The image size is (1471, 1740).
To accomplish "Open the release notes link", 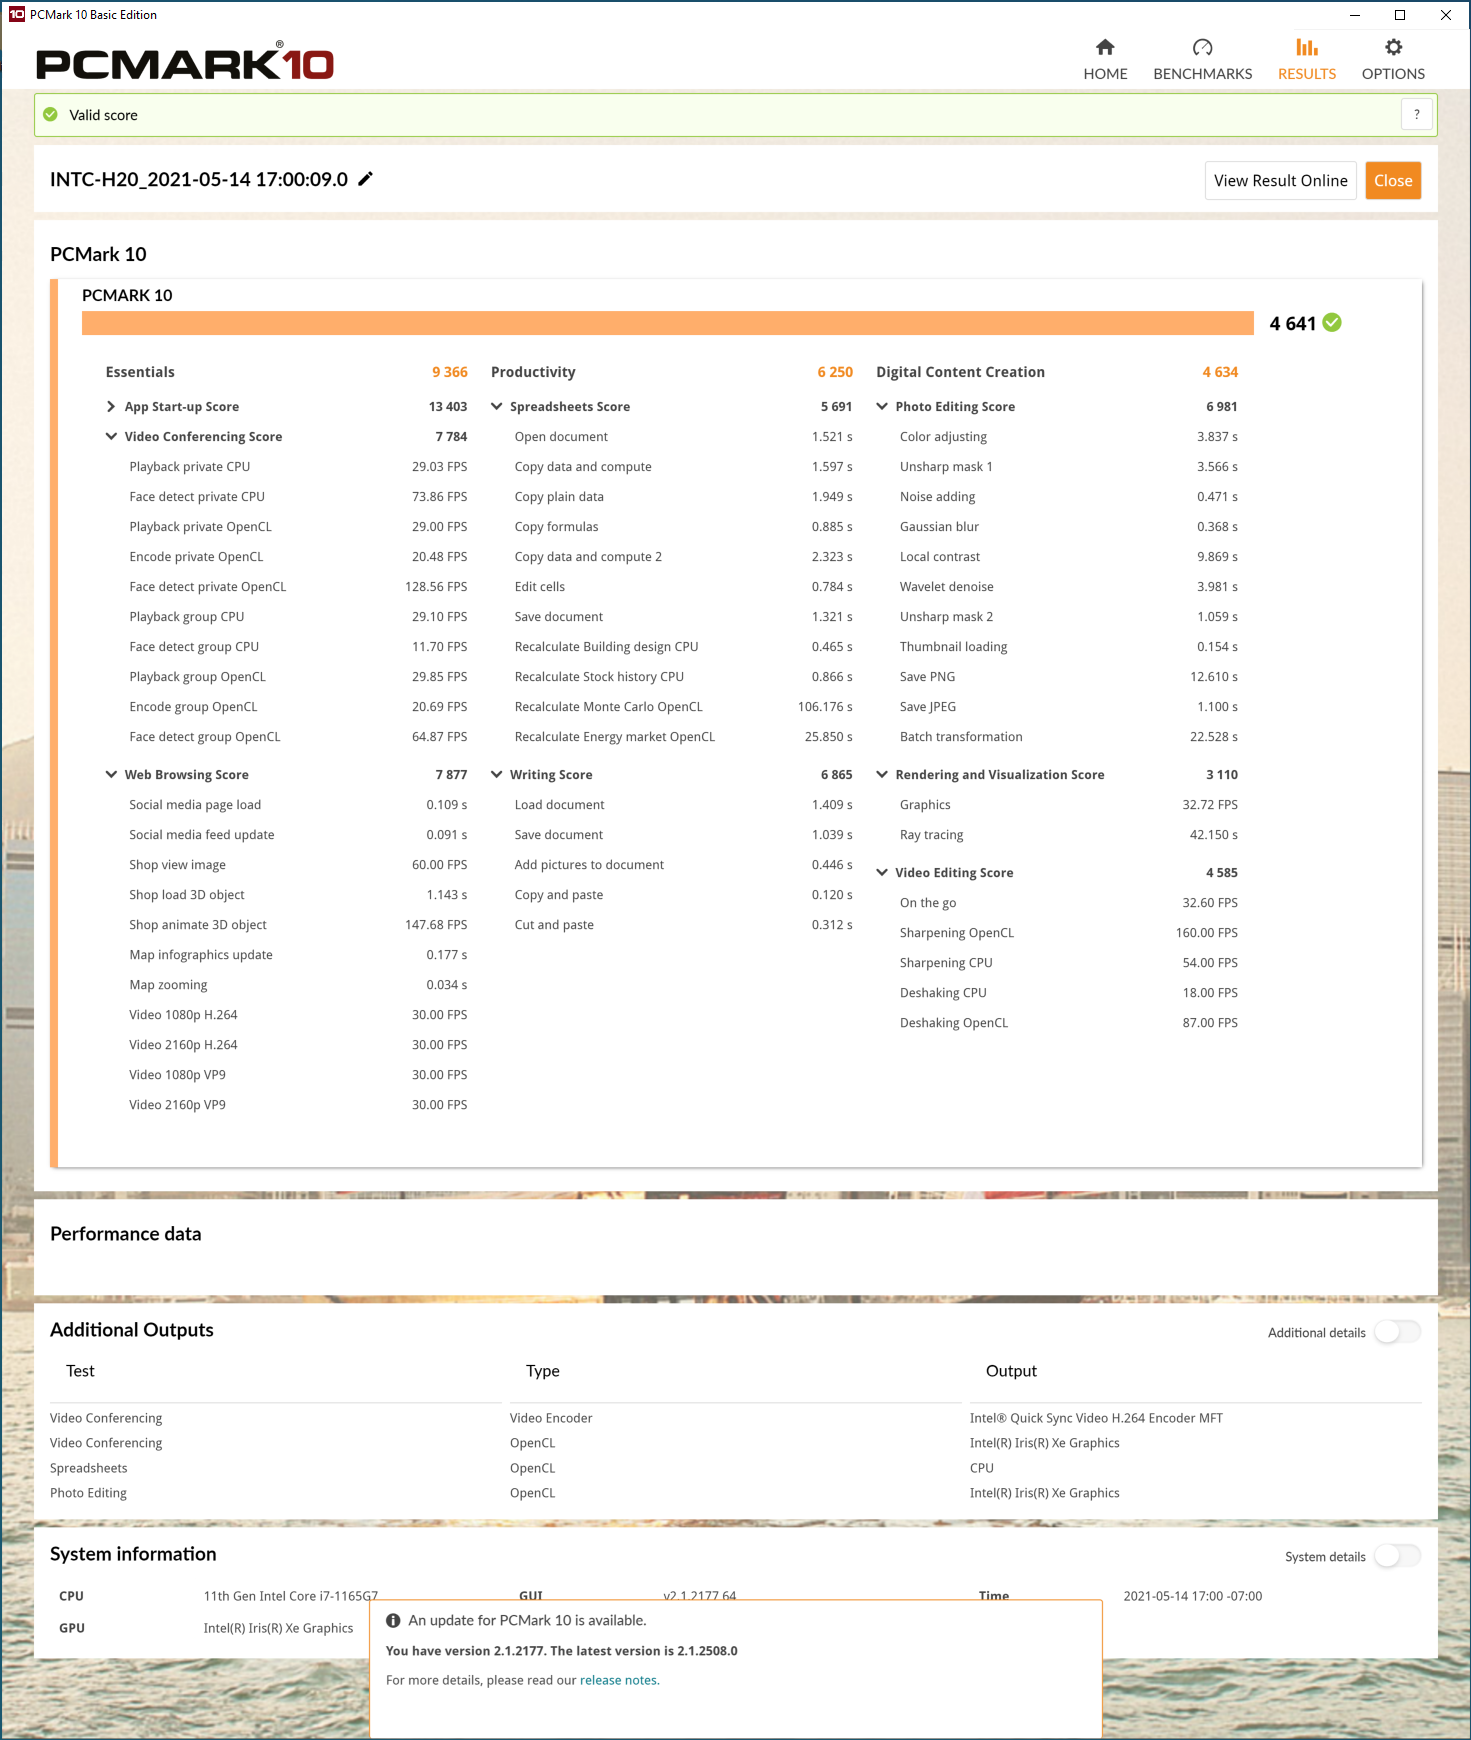I will tap(619, 1680).
